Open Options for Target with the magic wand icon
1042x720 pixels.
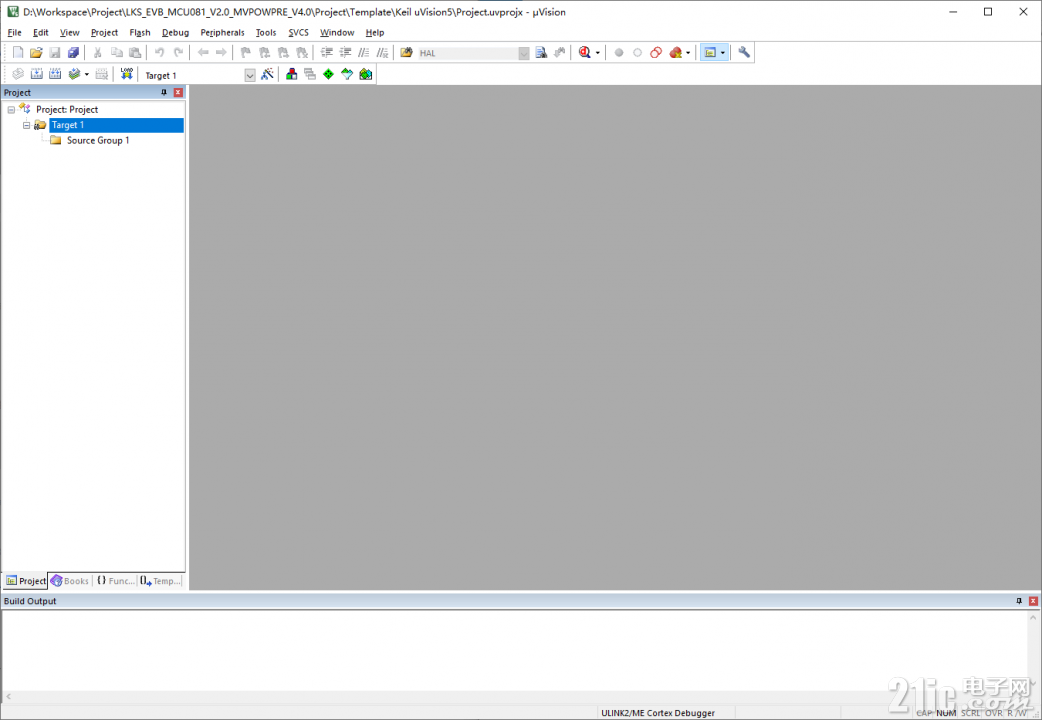coord(267,74)
